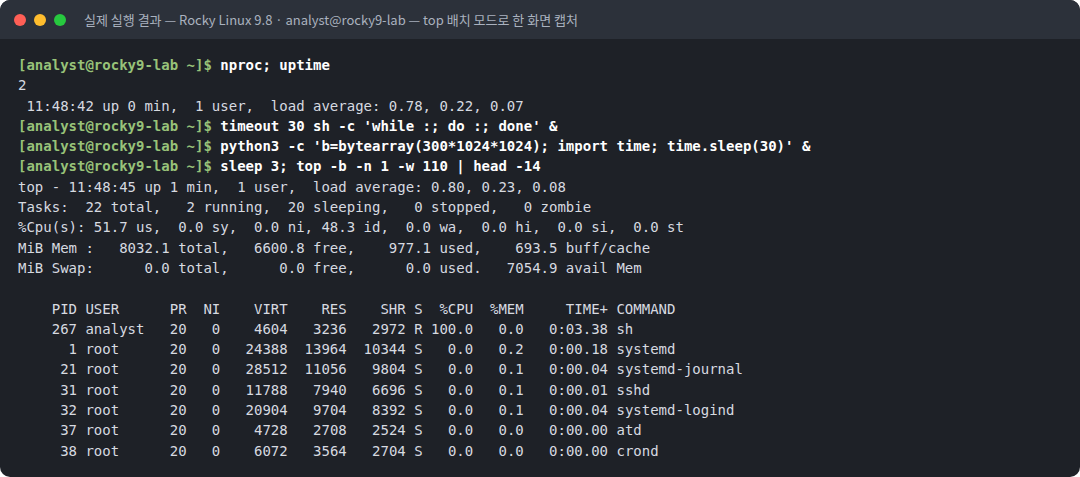Click the COMMAND column header

[646, 309]
